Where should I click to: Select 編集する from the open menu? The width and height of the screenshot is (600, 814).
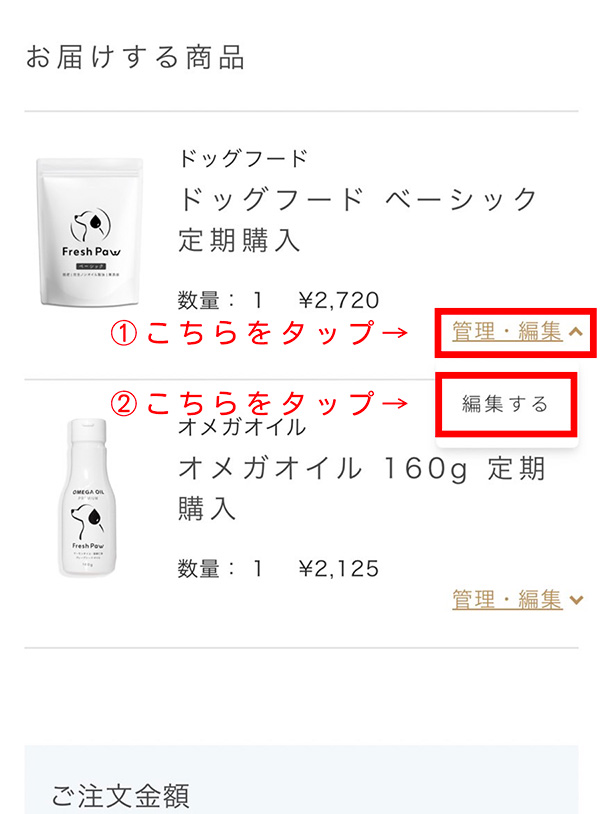[506, 404]
